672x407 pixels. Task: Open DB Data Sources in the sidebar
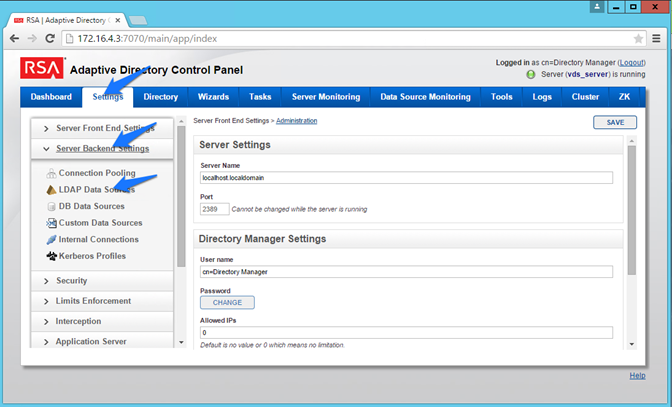point(92,206)
